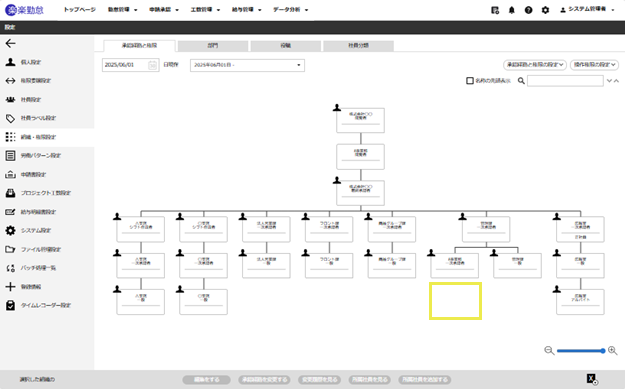This screenshot has height=389, width=625.
Task: Open the 操作権限の設定 dropdown button
Action: point(594,65)
